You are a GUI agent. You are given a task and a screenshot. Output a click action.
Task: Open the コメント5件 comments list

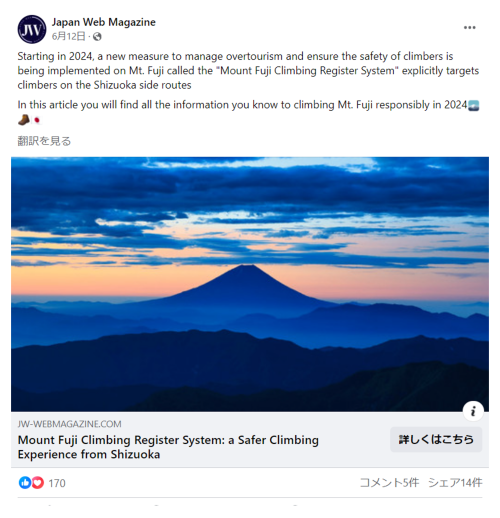click(x=389, y=482)
